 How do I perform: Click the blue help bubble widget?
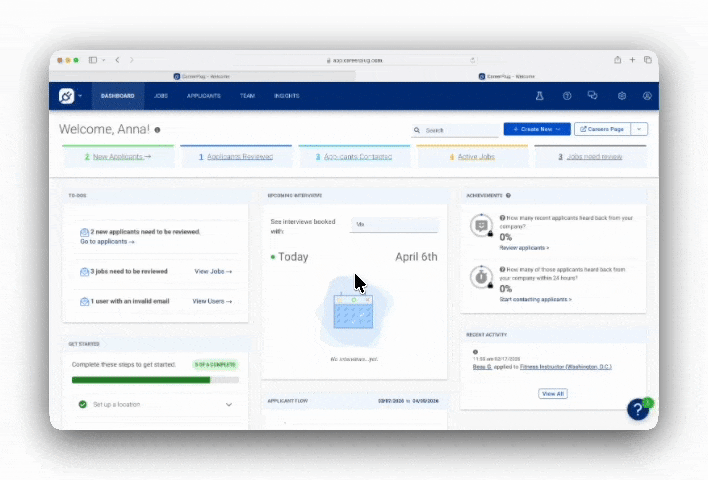tap(638, 409)
